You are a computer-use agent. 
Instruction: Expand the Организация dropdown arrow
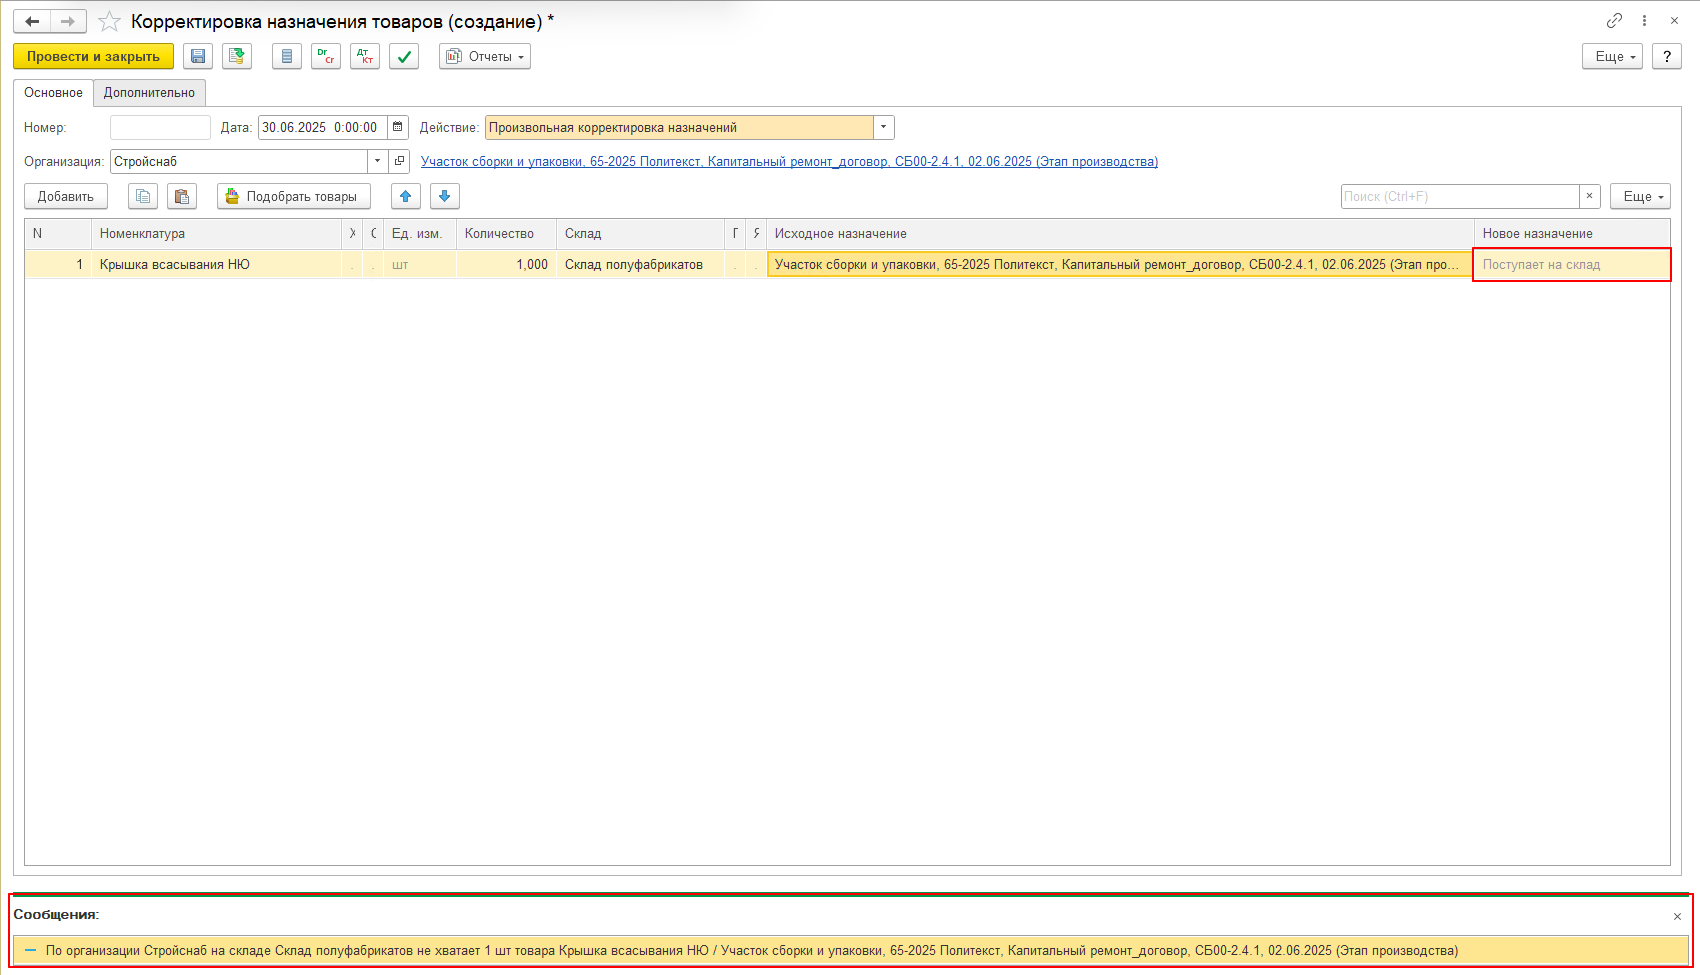(377, 161)
